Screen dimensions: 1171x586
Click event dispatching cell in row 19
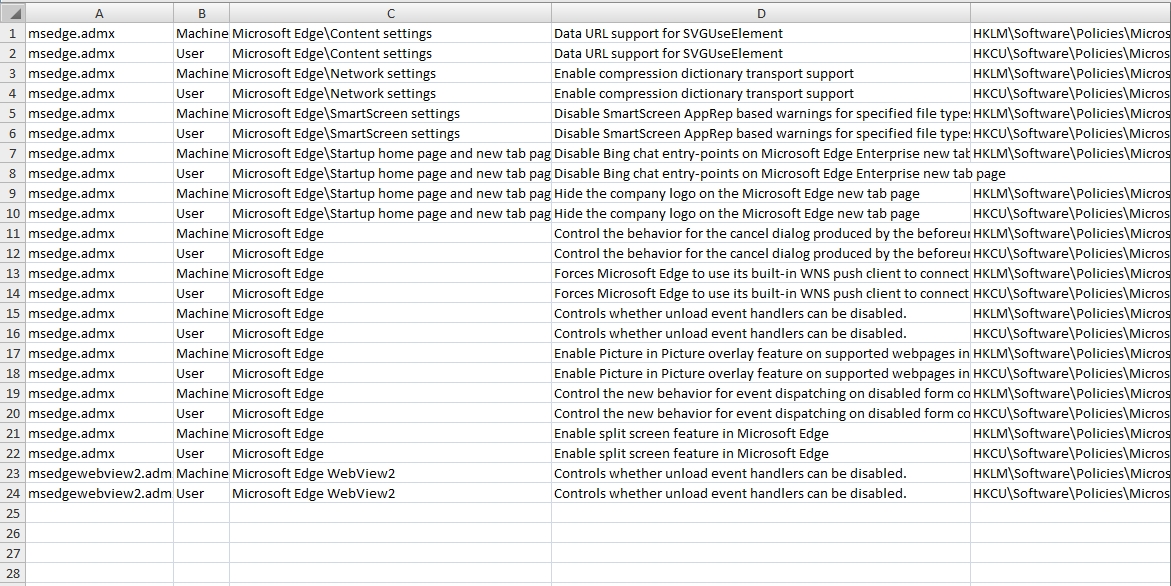[761, 393]
